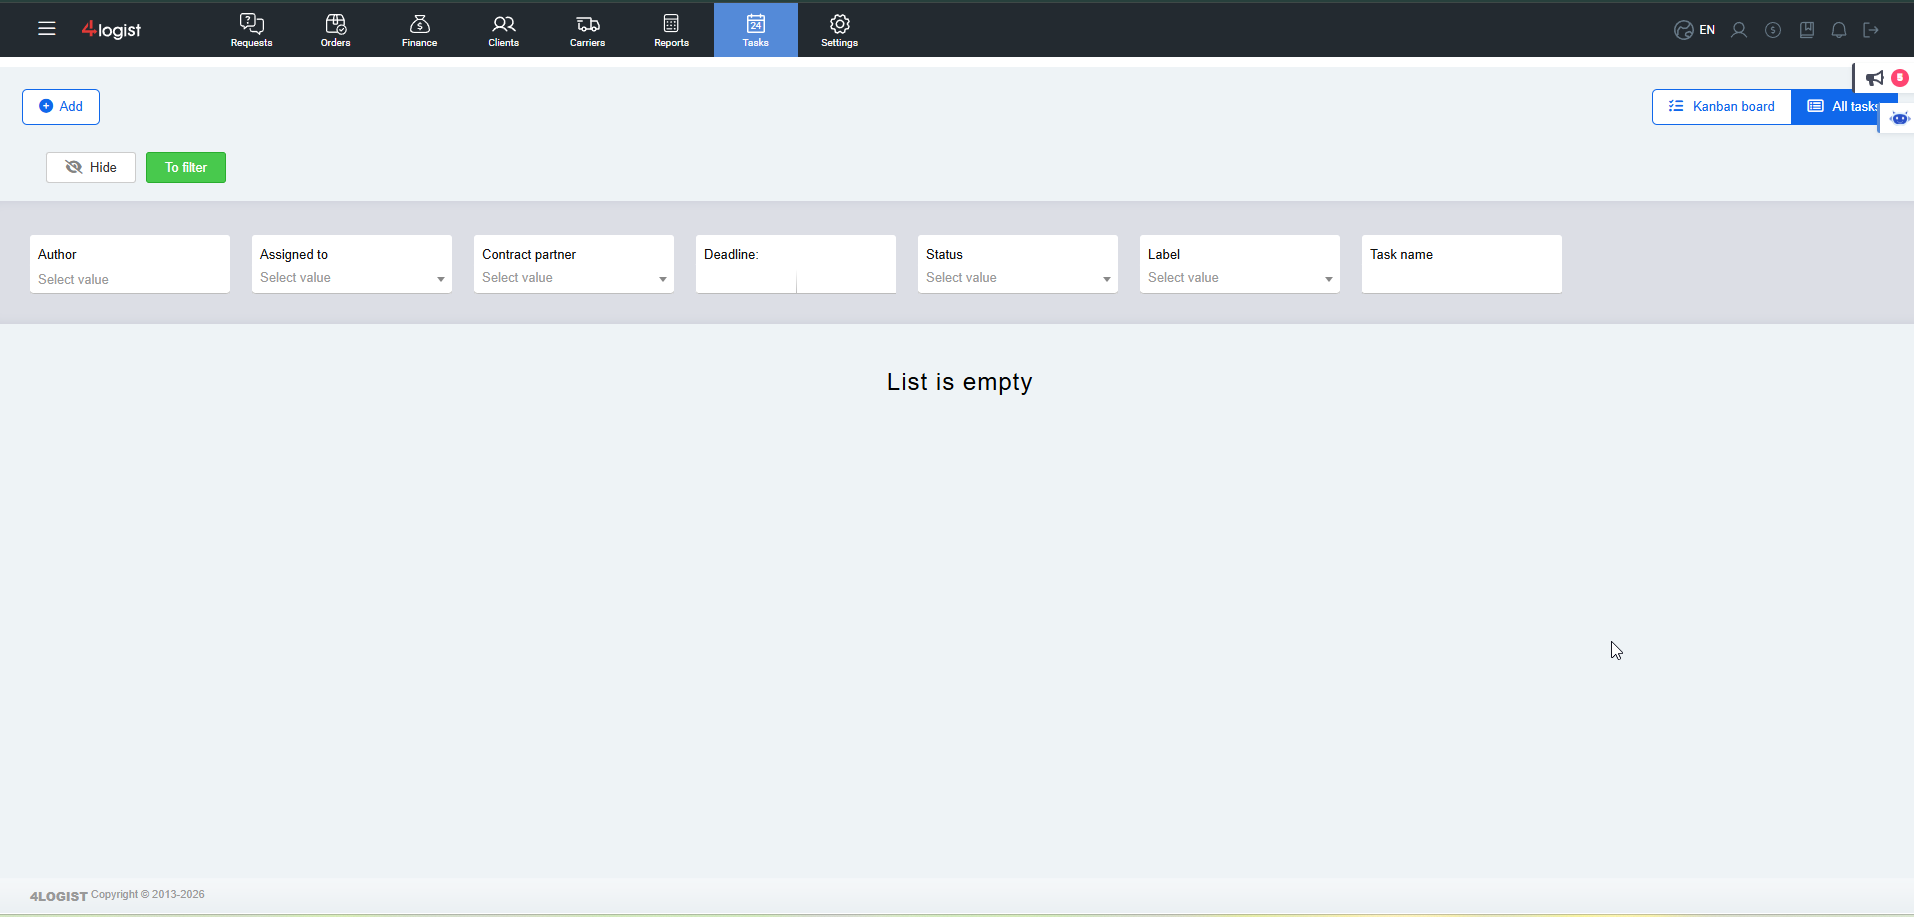The height and width of the screenshot is (917, 1914).
Task: Click the Add task button
Action: [x=61, y=107]
